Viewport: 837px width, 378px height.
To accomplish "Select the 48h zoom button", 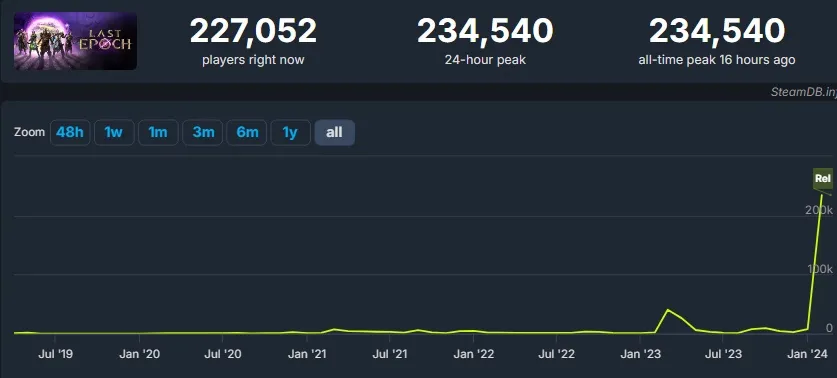I will click(x=70, y=132).
